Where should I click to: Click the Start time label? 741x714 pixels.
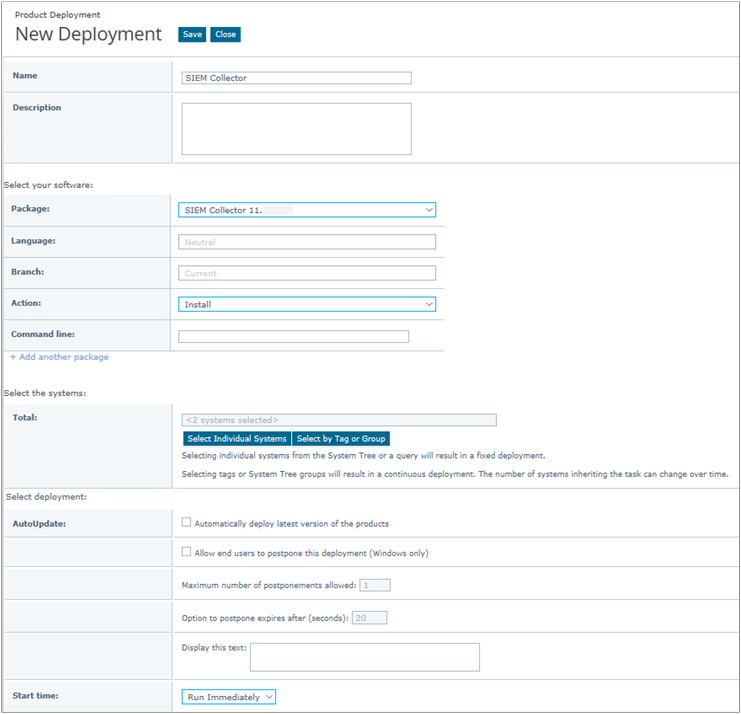(x=35, y=696)
